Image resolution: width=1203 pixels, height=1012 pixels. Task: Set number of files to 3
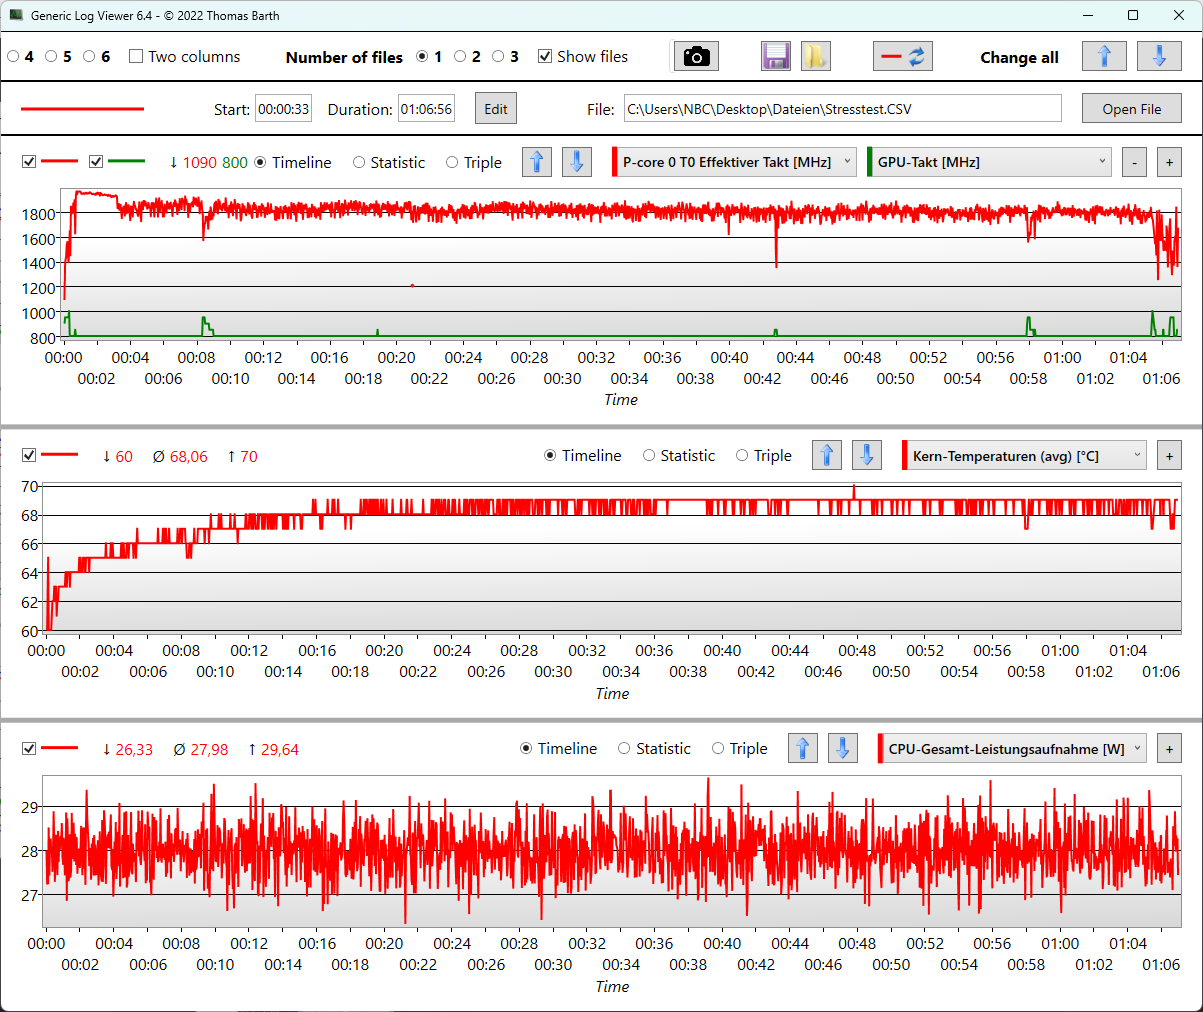point(498,57)
